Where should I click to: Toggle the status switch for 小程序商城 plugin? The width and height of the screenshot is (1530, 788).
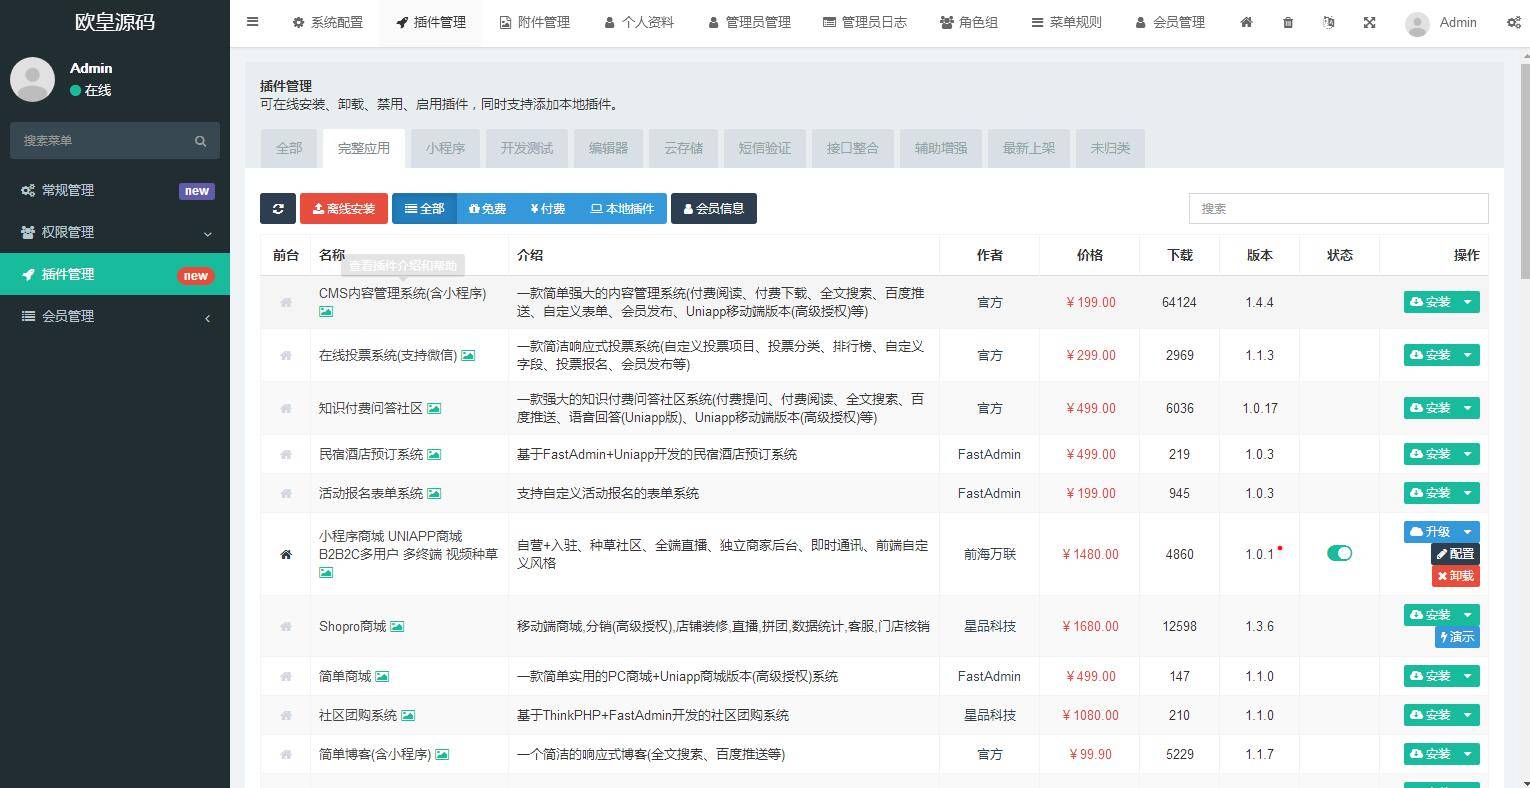[x=1339, y=553]
